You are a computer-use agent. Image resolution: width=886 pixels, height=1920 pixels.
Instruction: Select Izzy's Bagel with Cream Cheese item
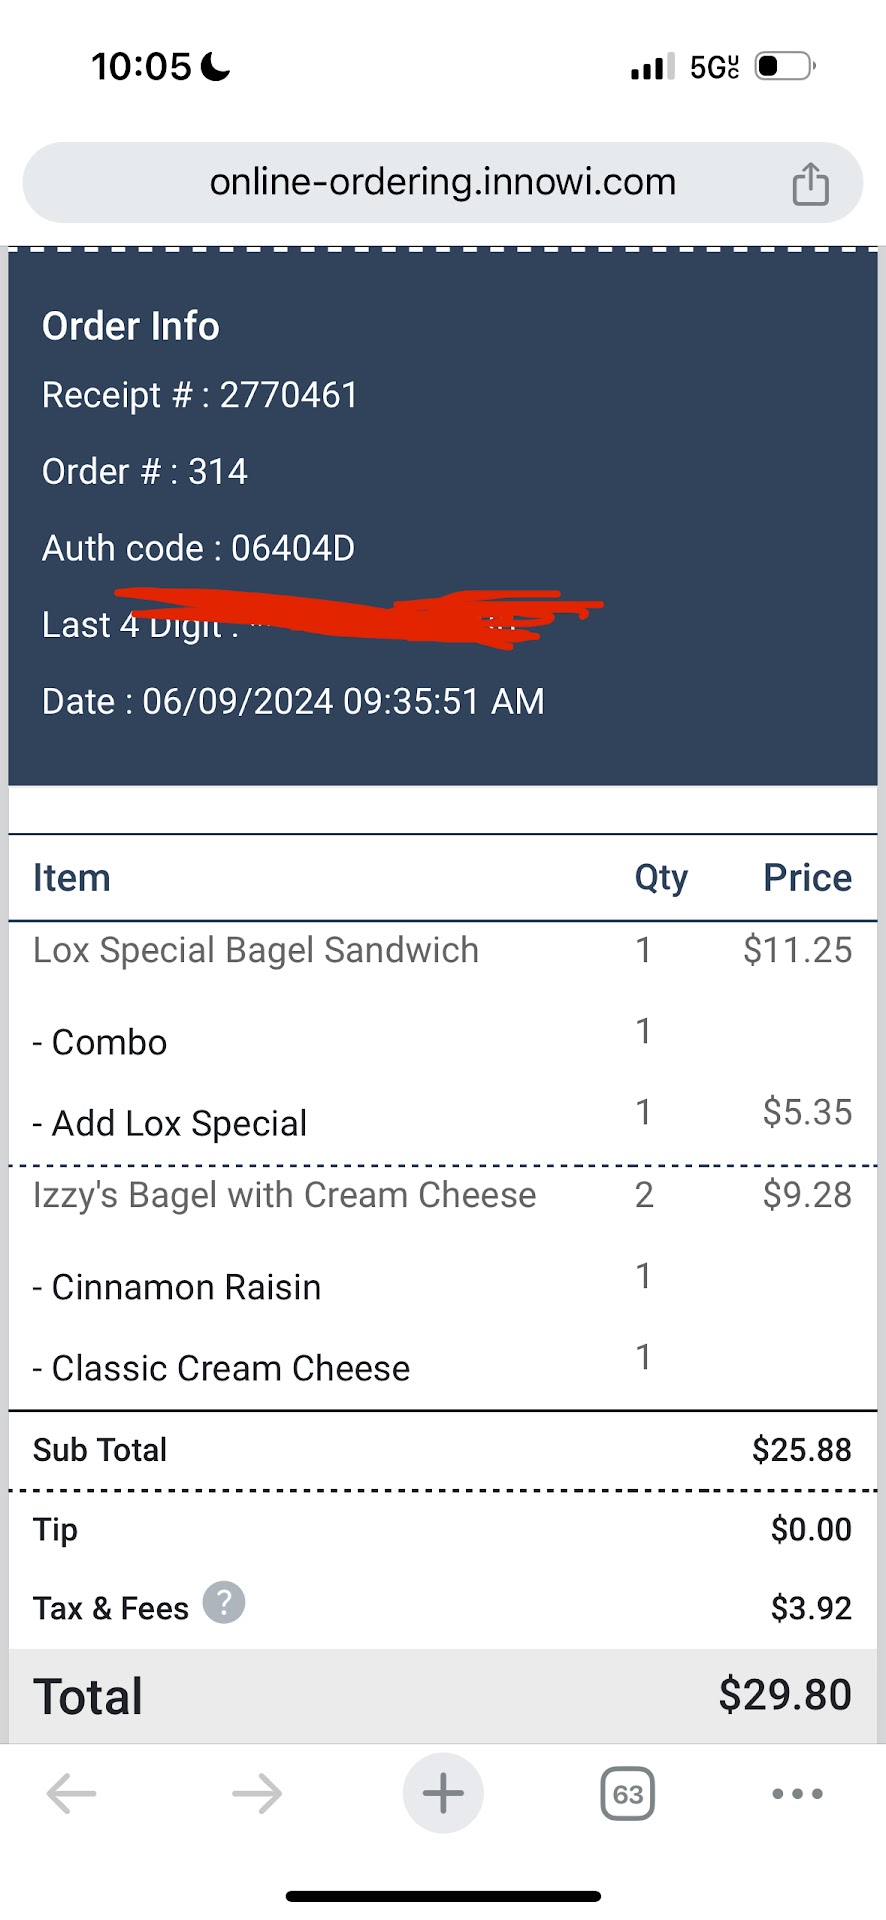point(285,1195)
